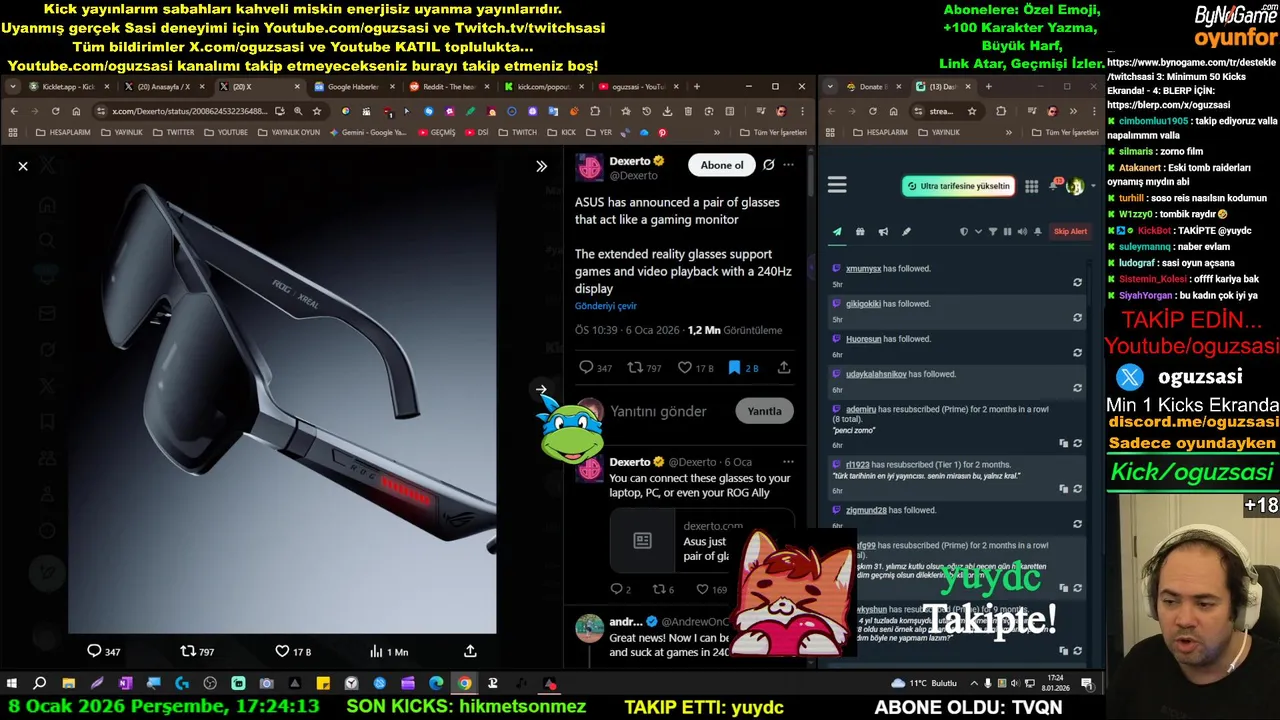1280x720 pixels.
Task: Click the Yanıtla reply button
Action: pyautogui.click(x=765, y=411)
